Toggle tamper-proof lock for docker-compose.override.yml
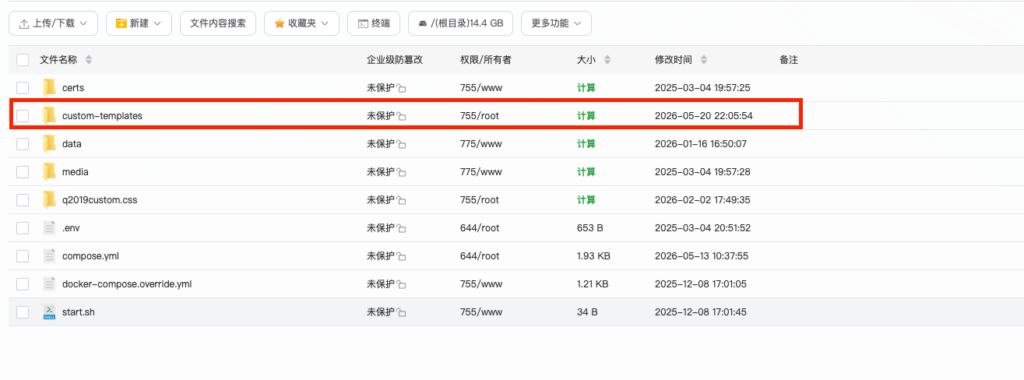 (x=402, y=285)
